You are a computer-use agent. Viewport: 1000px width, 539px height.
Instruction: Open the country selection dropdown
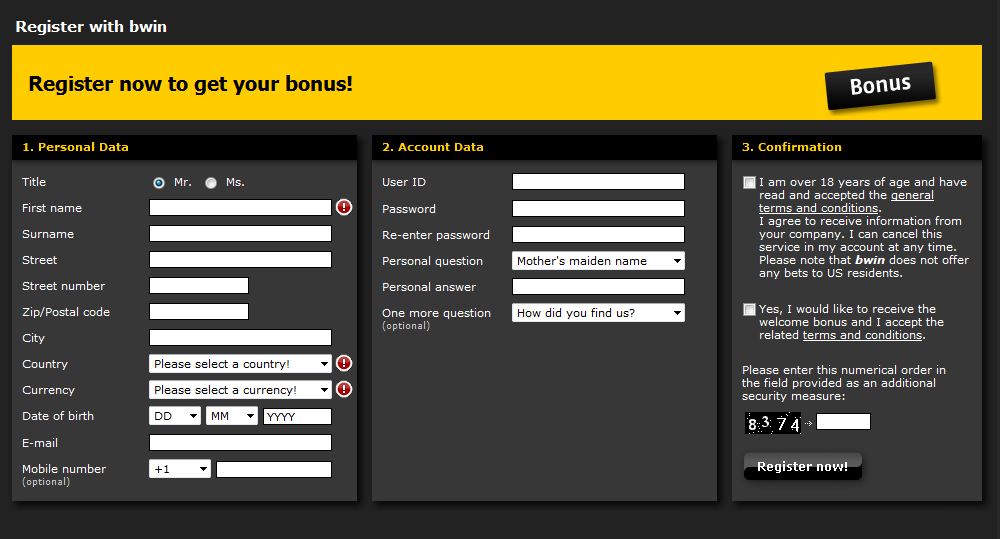(x=240, y=364)
